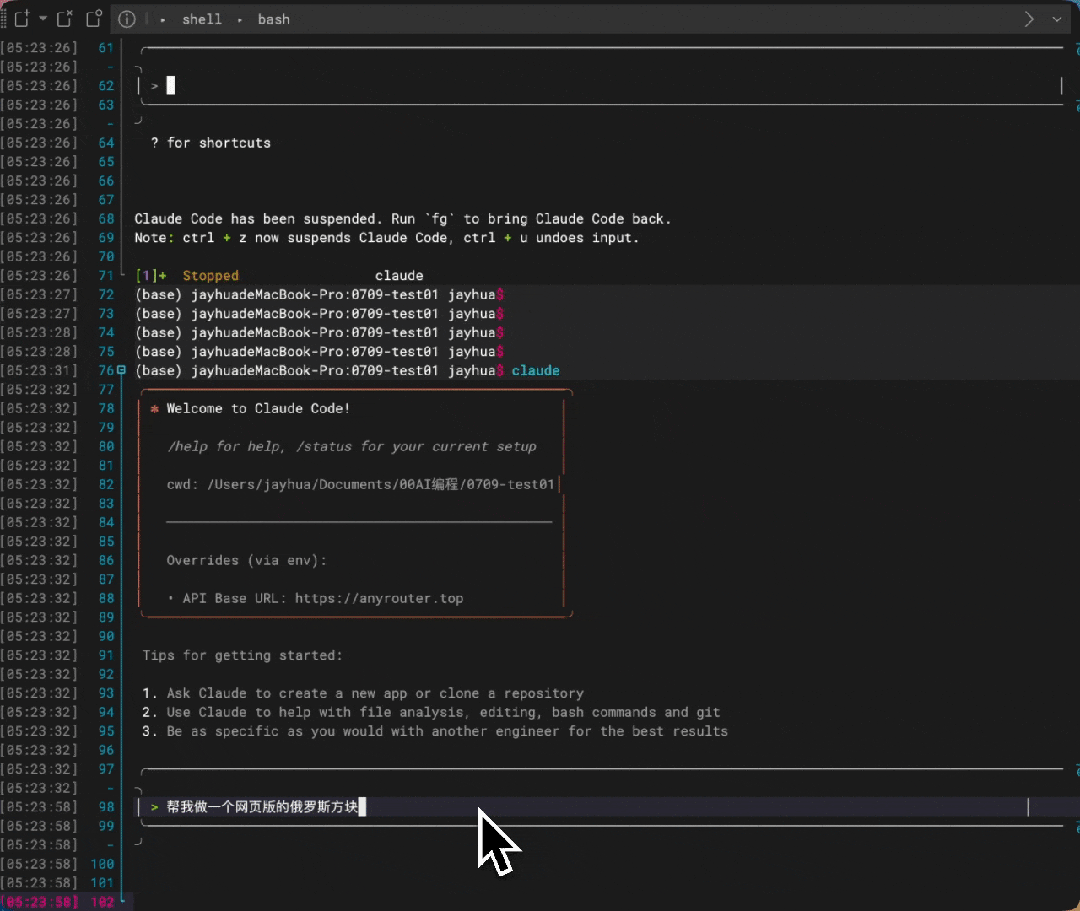The height and width of the screenshot is (911, 1080).
Task: Click the shell prompt on line 75
Action: coord(320,352)
